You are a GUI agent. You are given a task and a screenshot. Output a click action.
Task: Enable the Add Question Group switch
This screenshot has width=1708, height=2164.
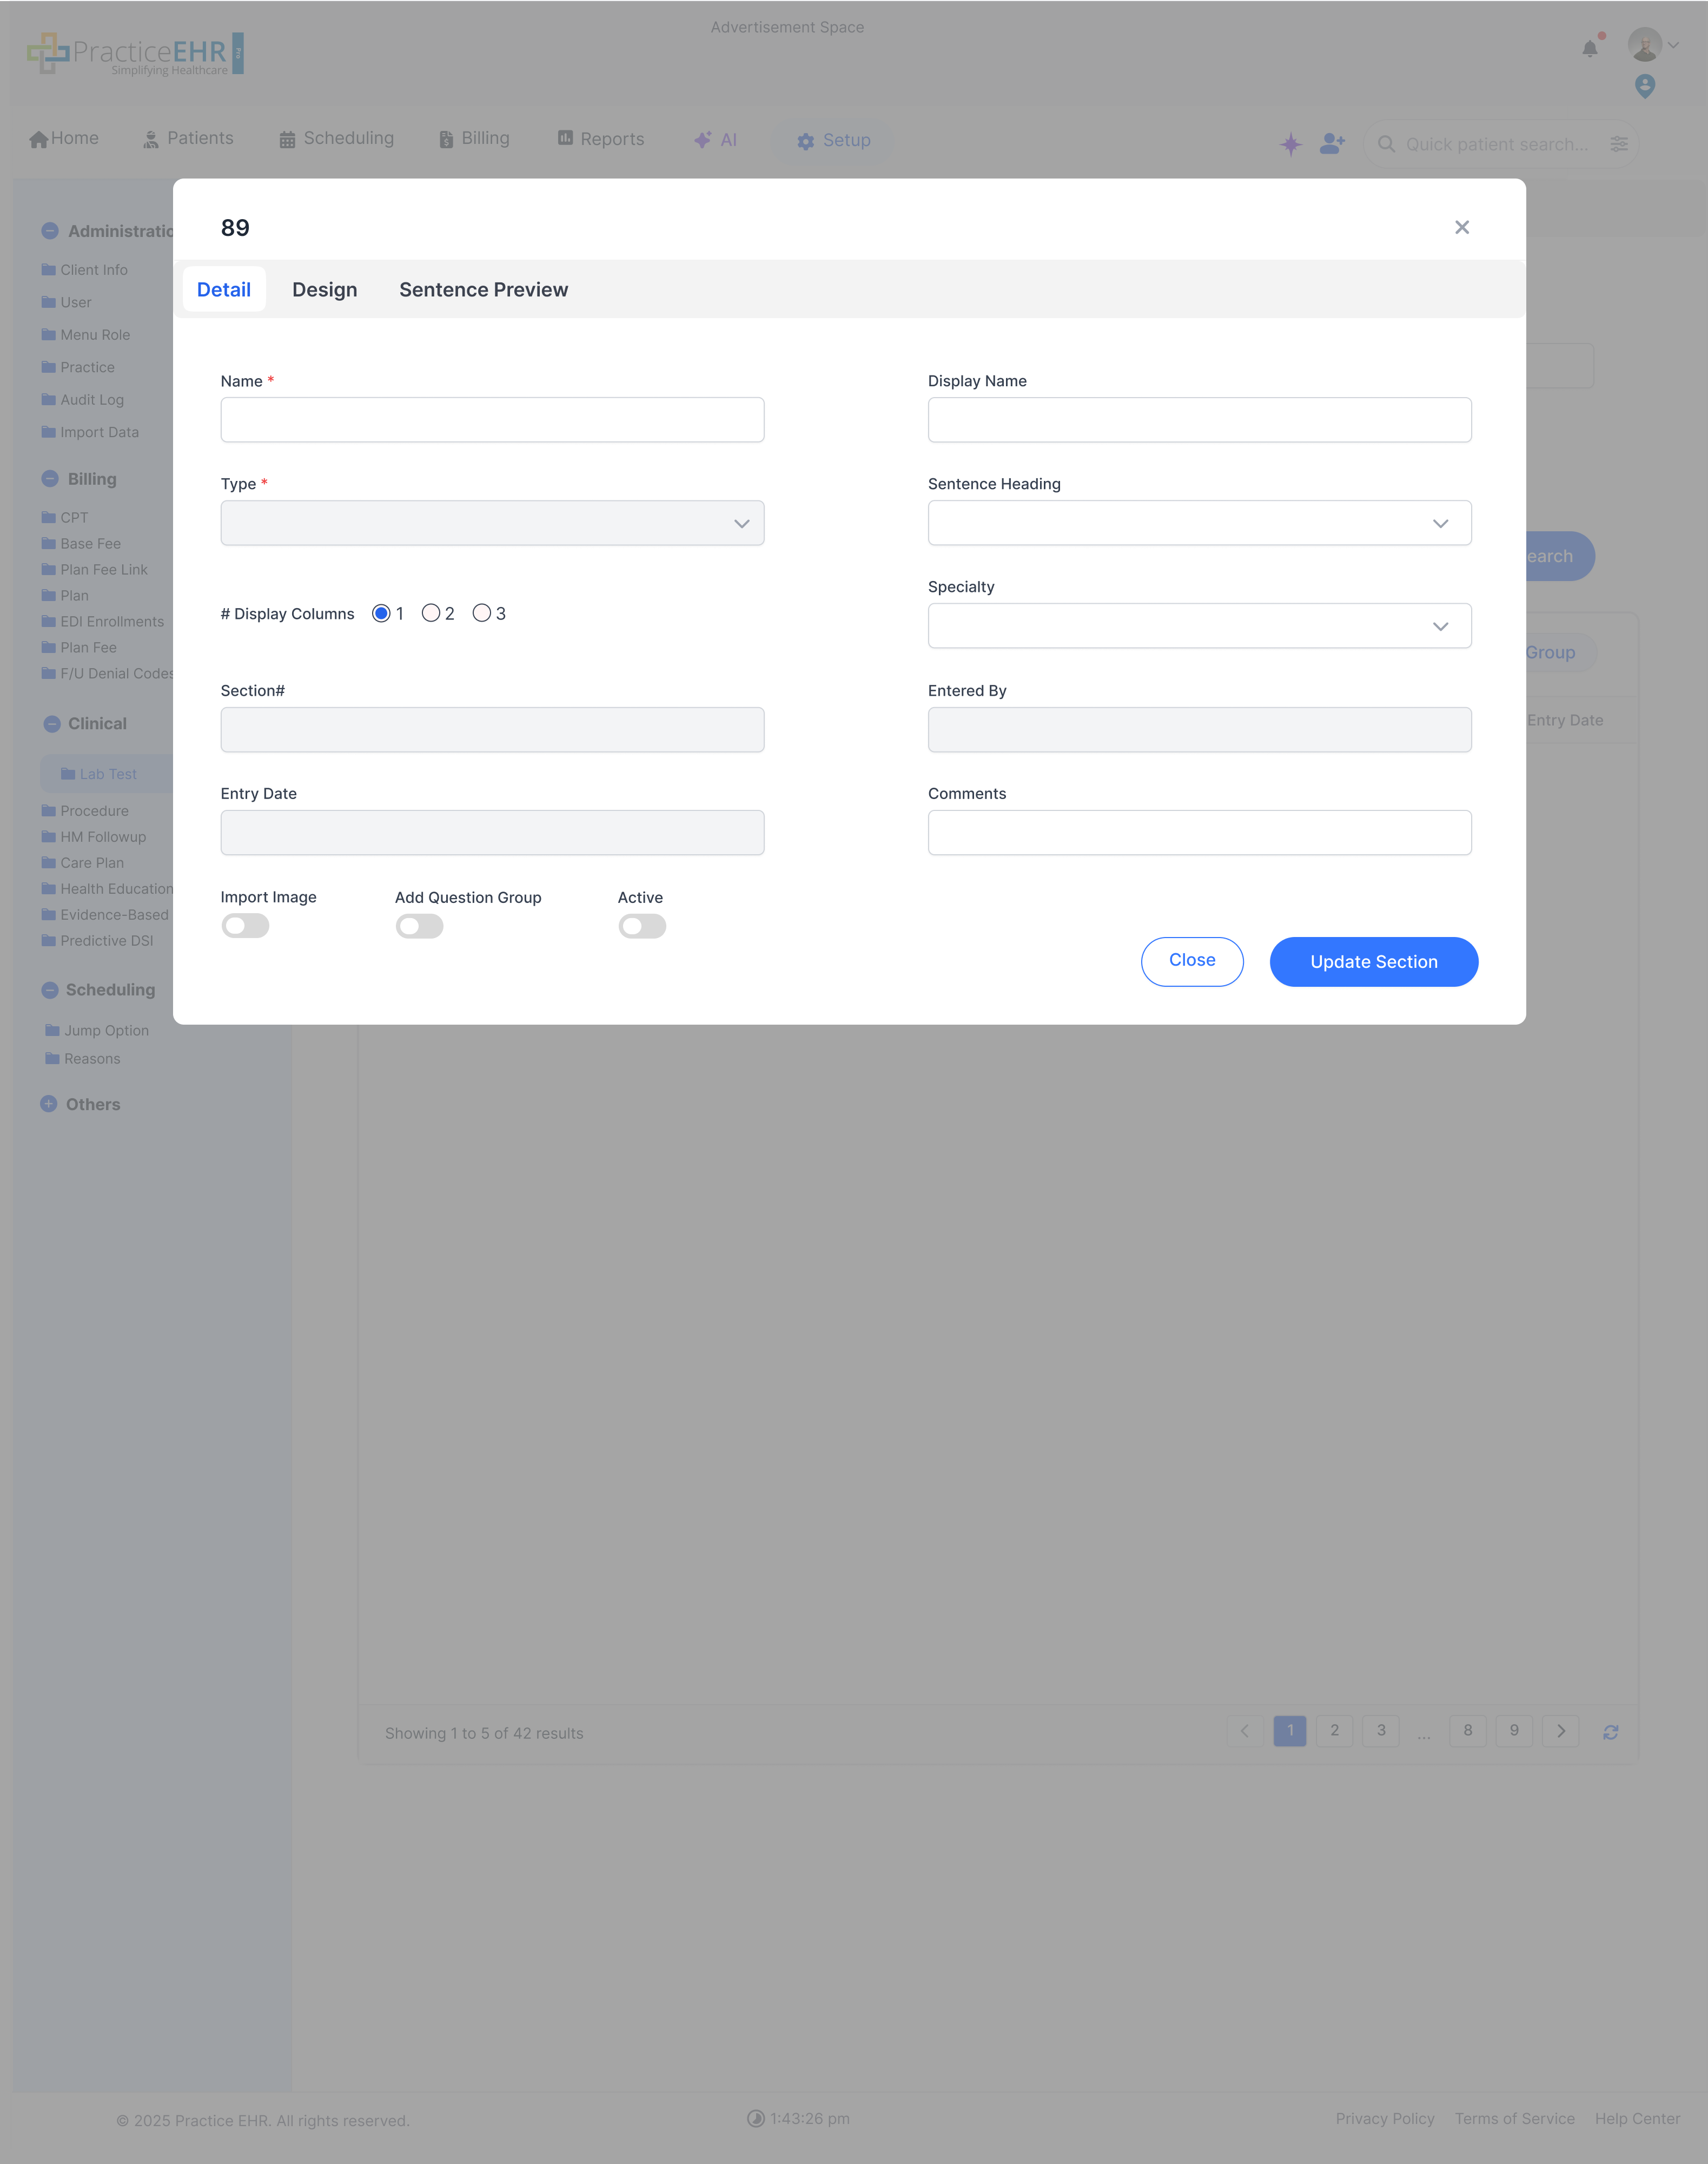click(419, 926)
